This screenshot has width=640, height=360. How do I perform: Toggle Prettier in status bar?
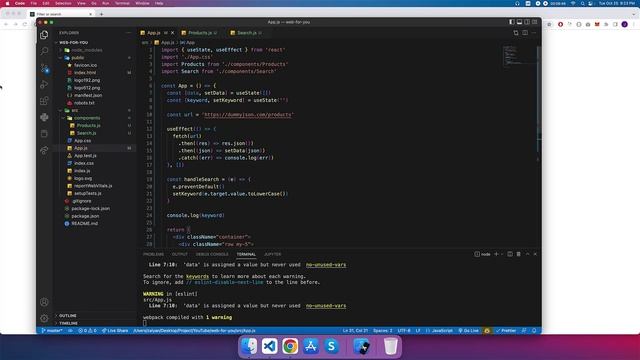point(506,331)
